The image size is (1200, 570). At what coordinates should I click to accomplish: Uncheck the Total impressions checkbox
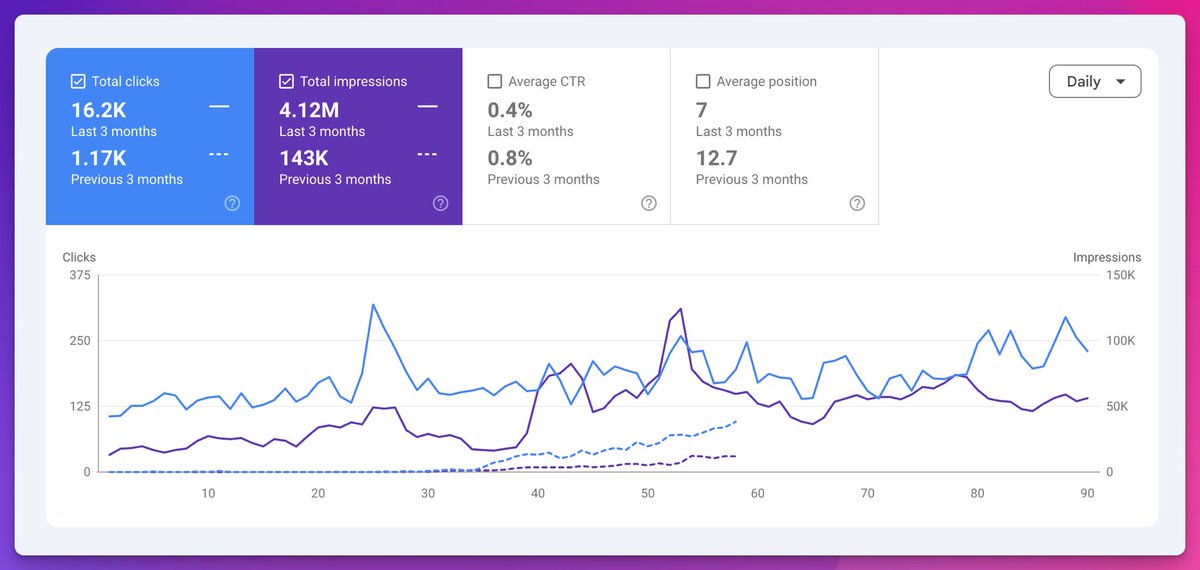pos(286,81)
